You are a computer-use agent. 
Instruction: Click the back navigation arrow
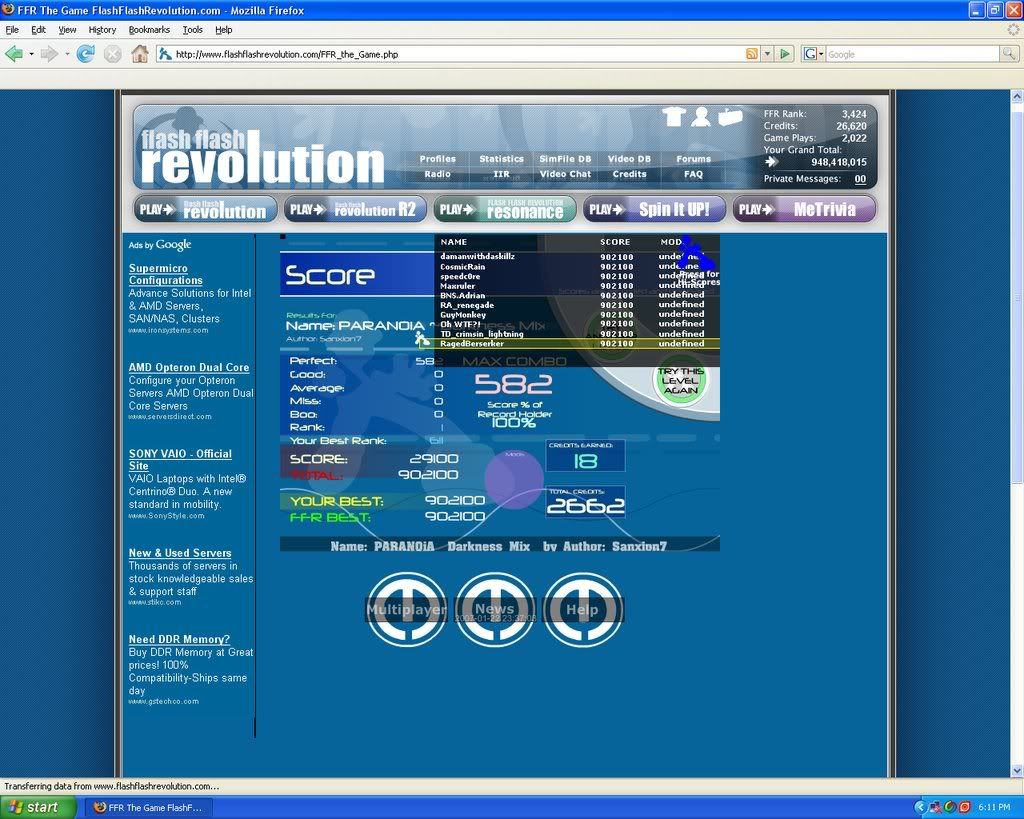[14, 54]
